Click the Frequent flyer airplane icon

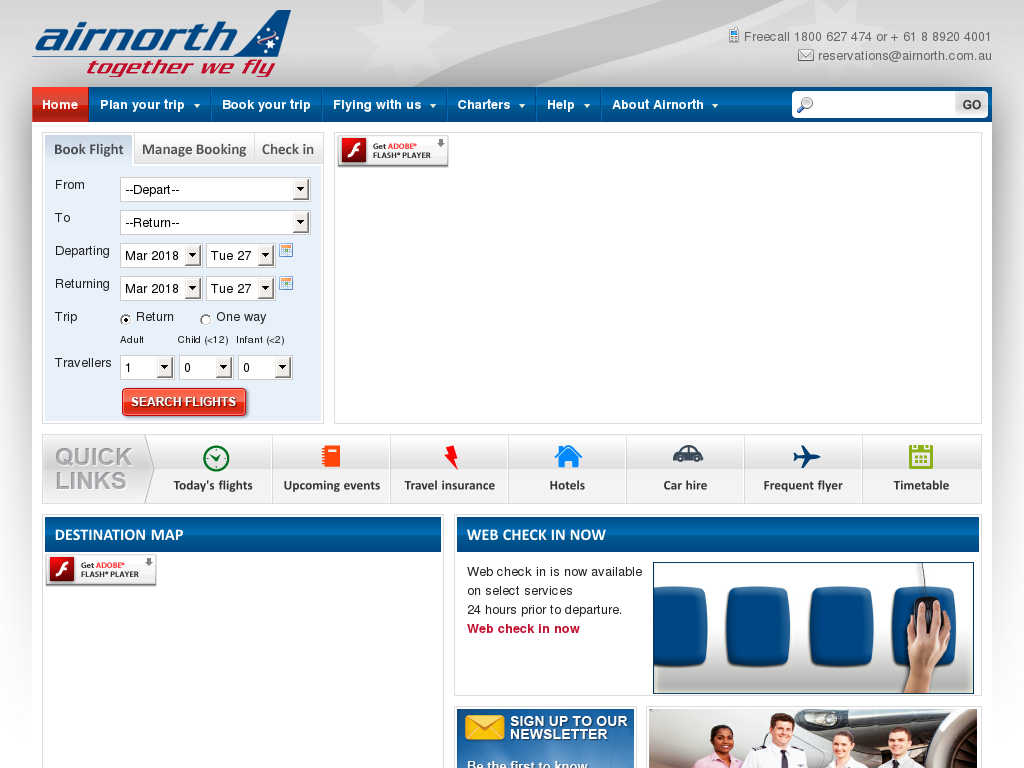tap(803, 458)
